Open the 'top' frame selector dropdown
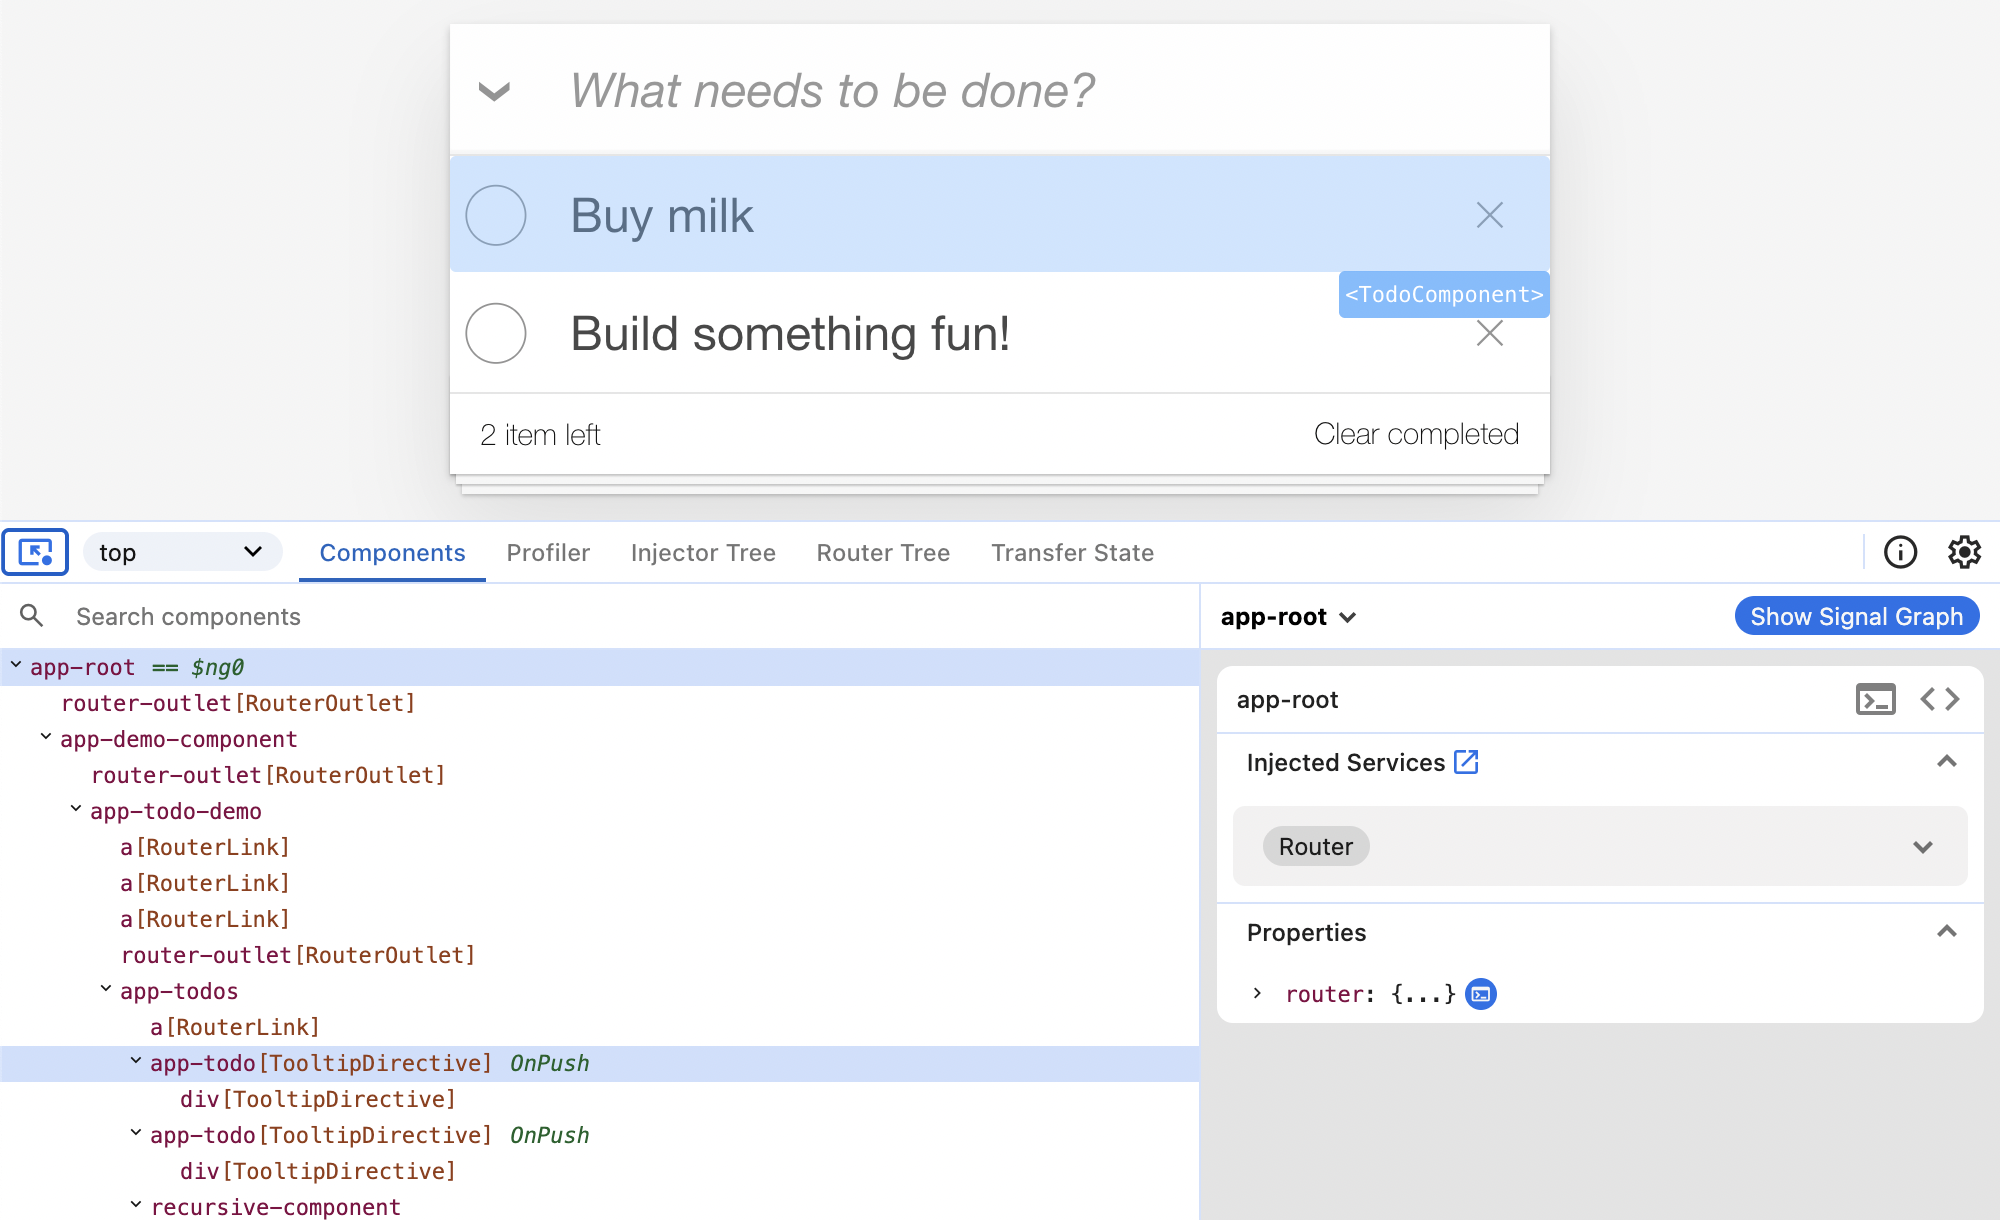The width and height of the screenshot is (2000, 1220). tap(182, 551)
